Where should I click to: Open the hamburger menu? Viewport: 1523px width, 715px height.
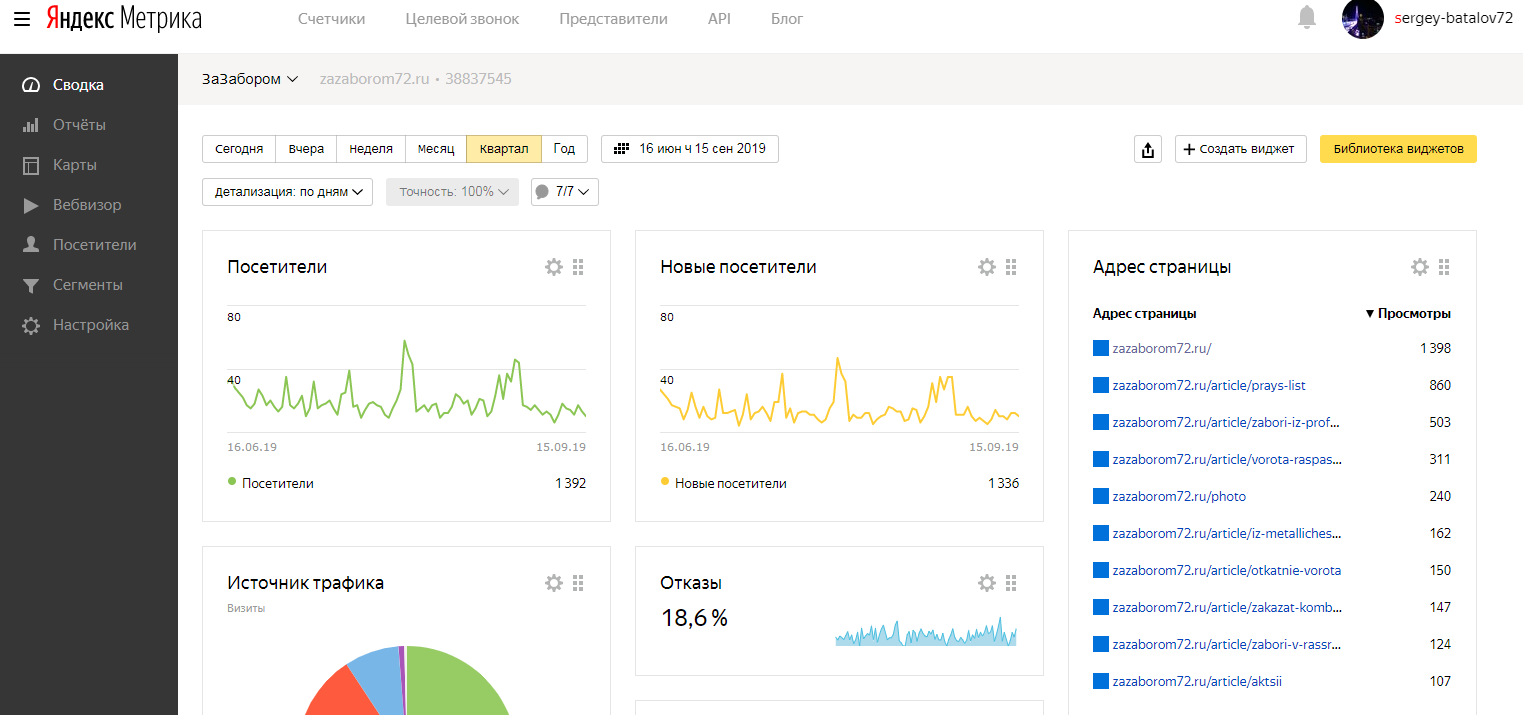click(22, 19)
